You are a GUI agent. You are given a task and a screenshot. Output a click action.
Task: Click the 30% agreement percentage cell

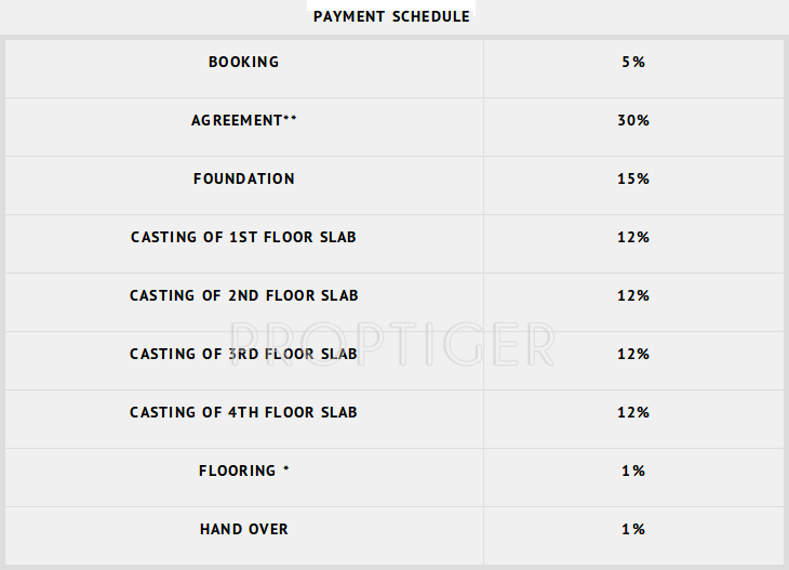(x=634, y=120)
